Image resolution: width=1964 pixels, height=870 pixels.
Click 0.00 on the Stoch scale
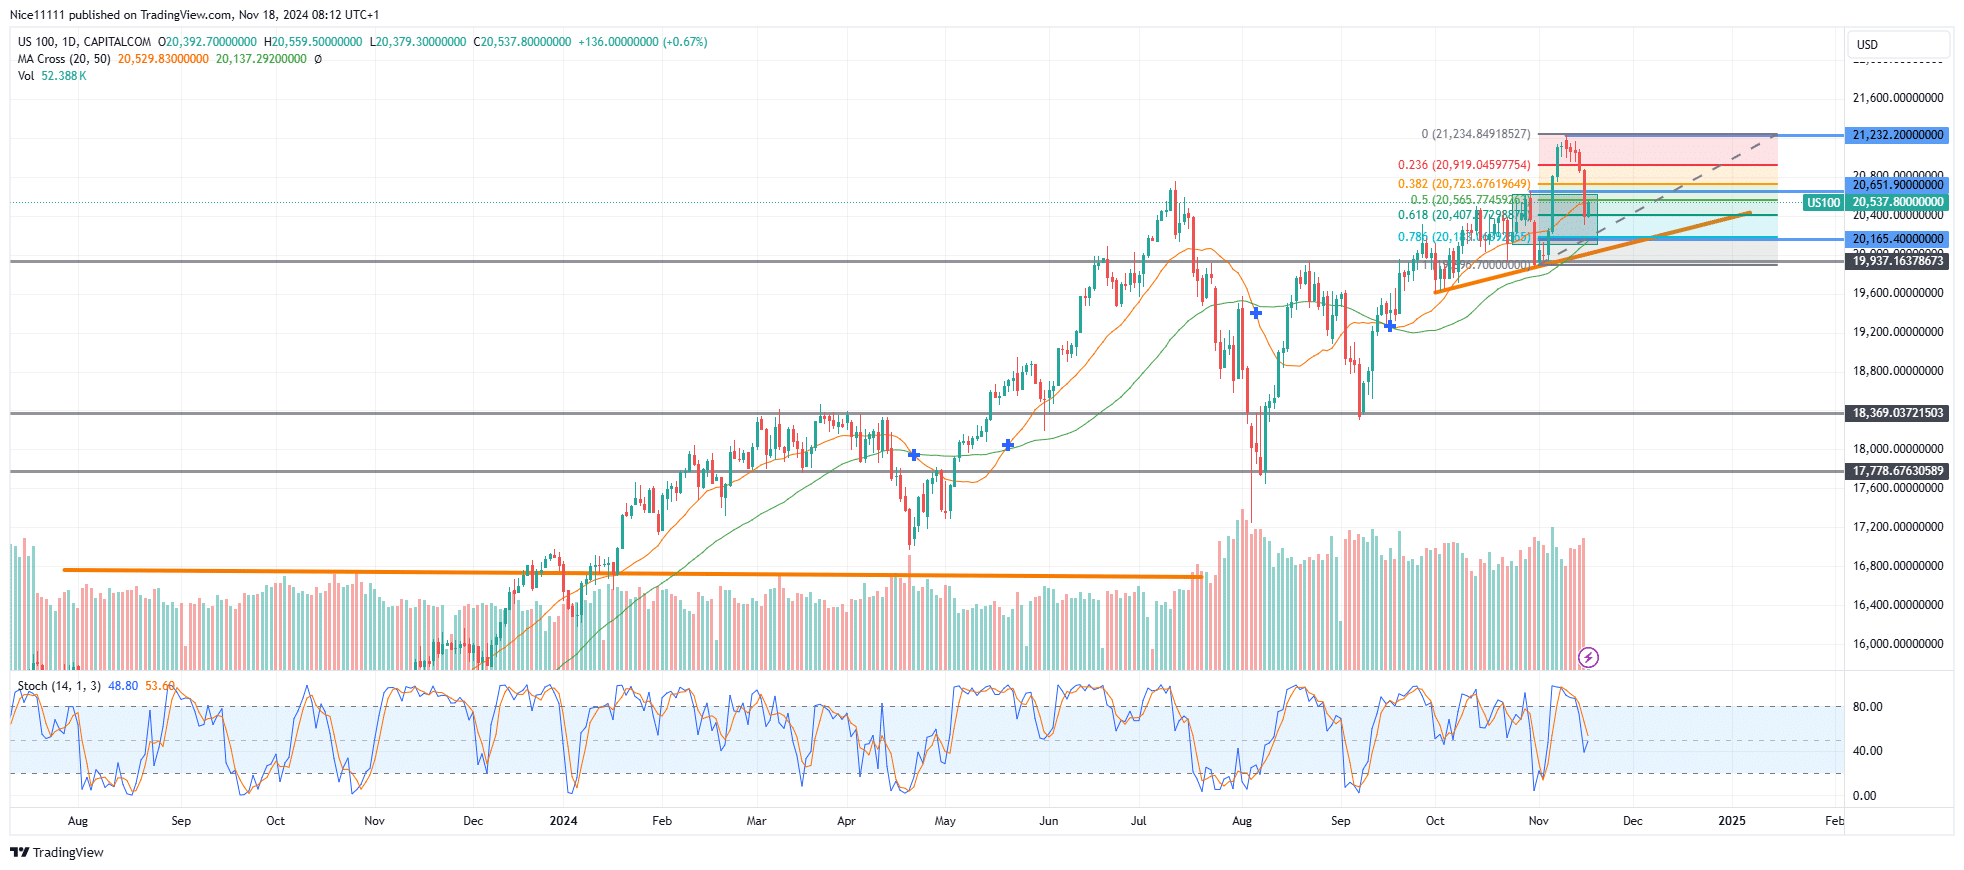pyautogui.click(x=1864, y=796)
